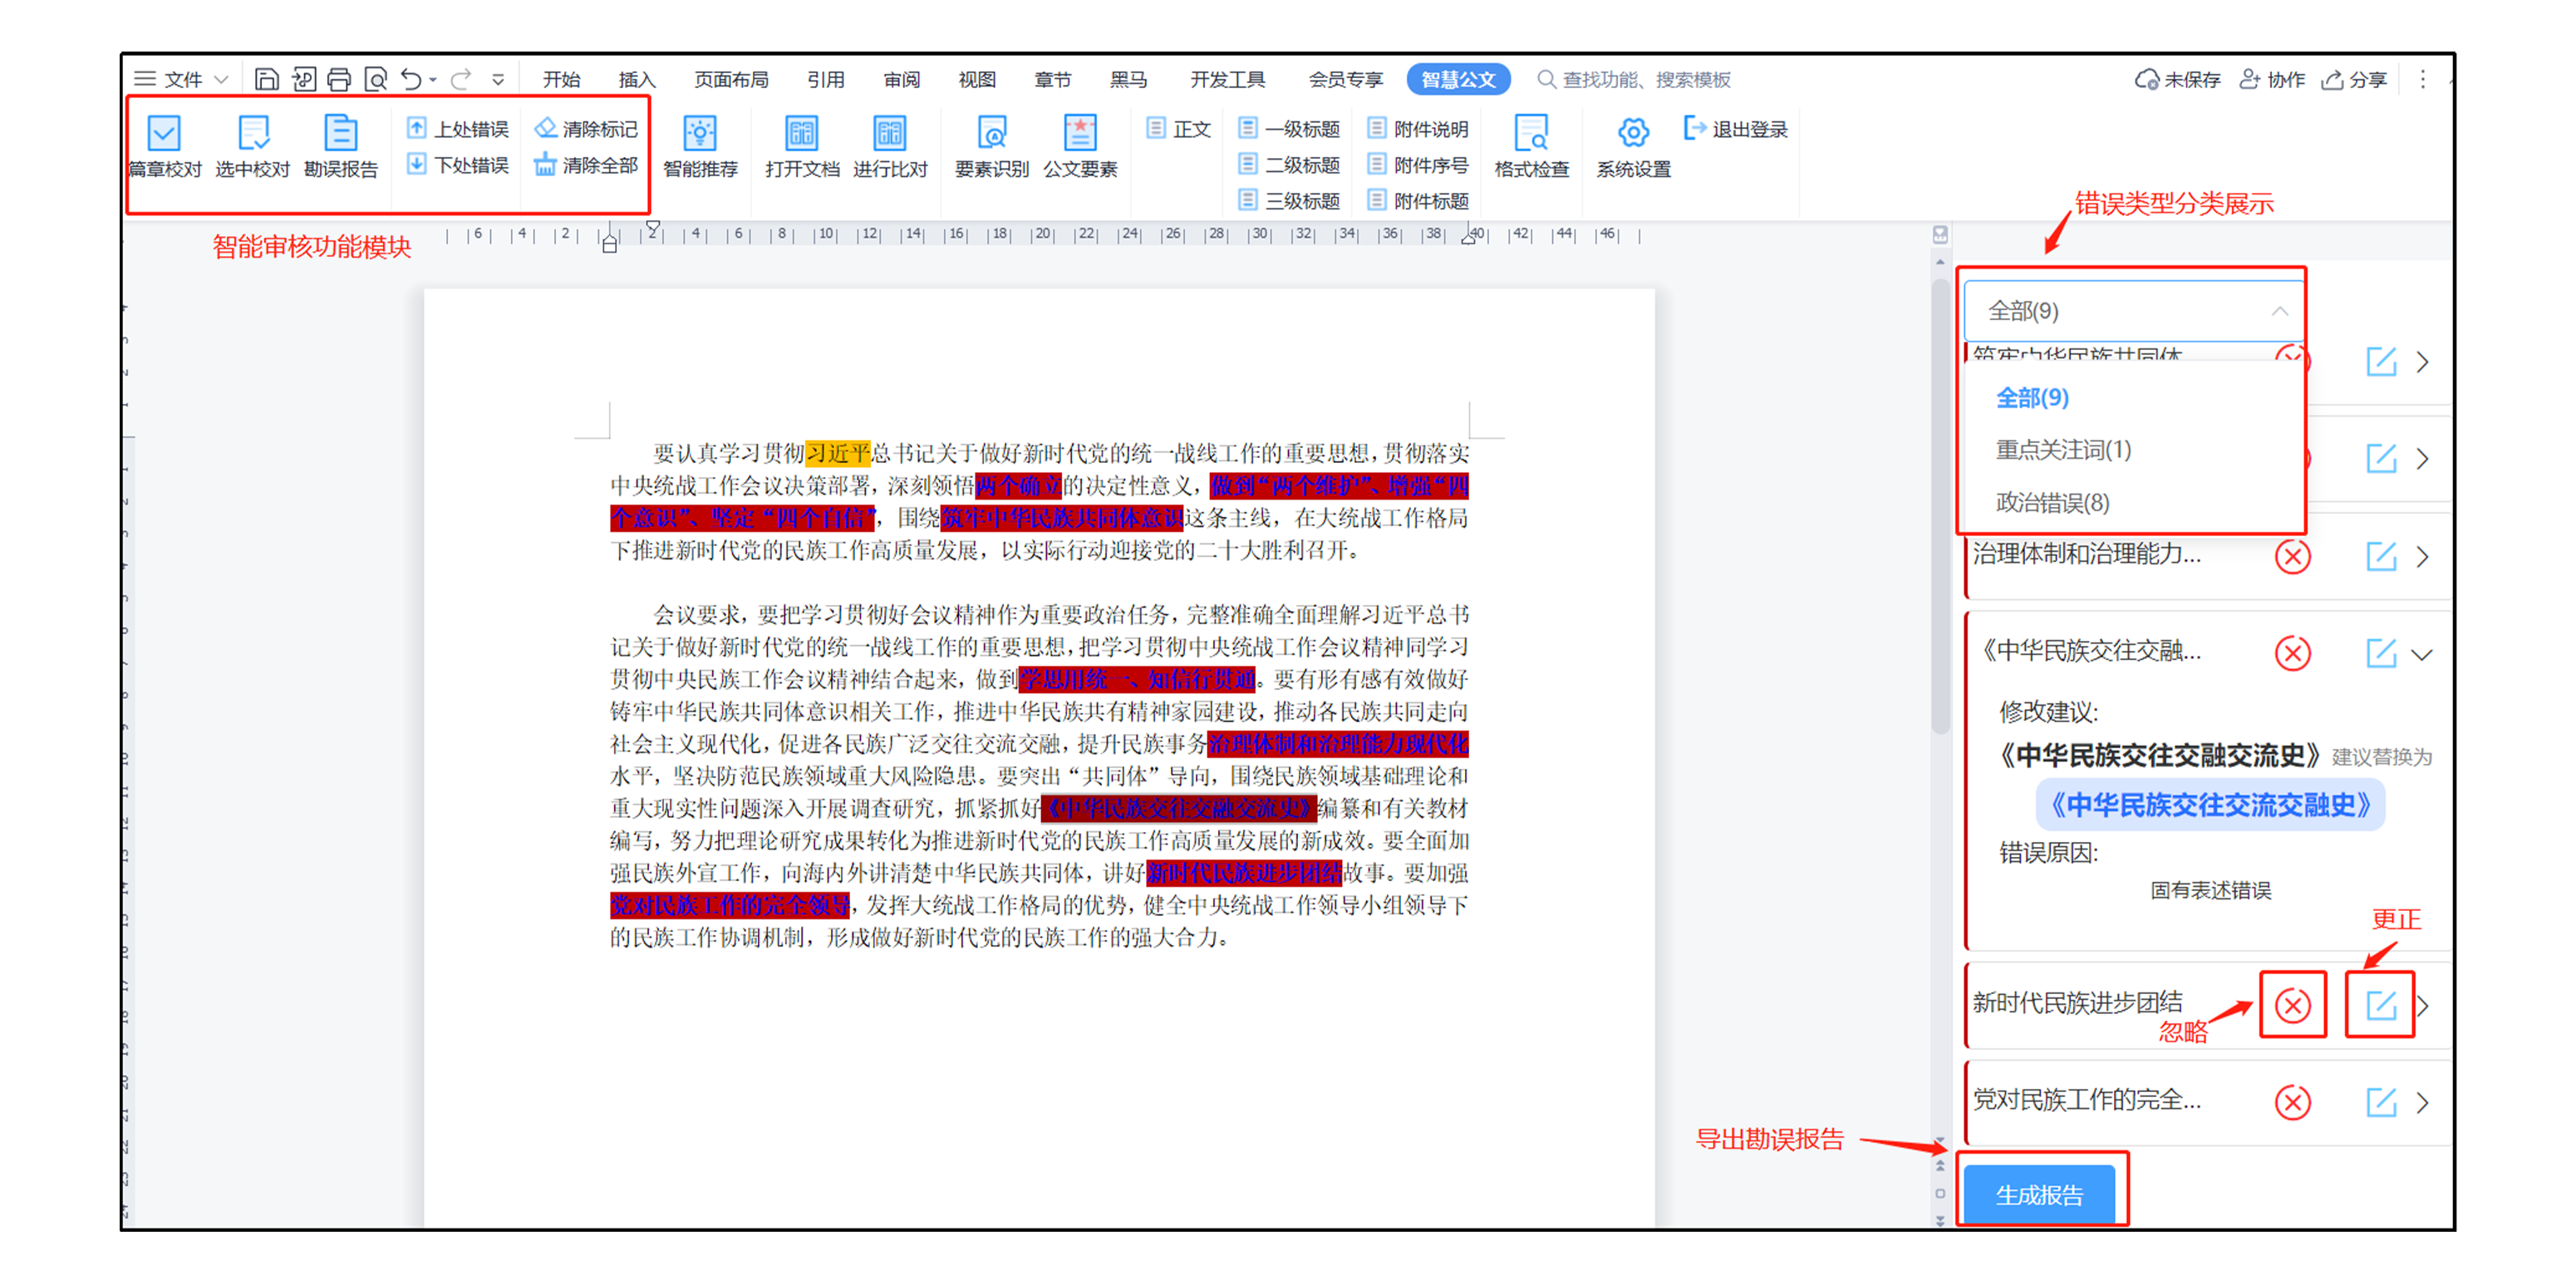
Task: Click the 智能推荐 smart recommendation icon
Action: pos(699,135)
